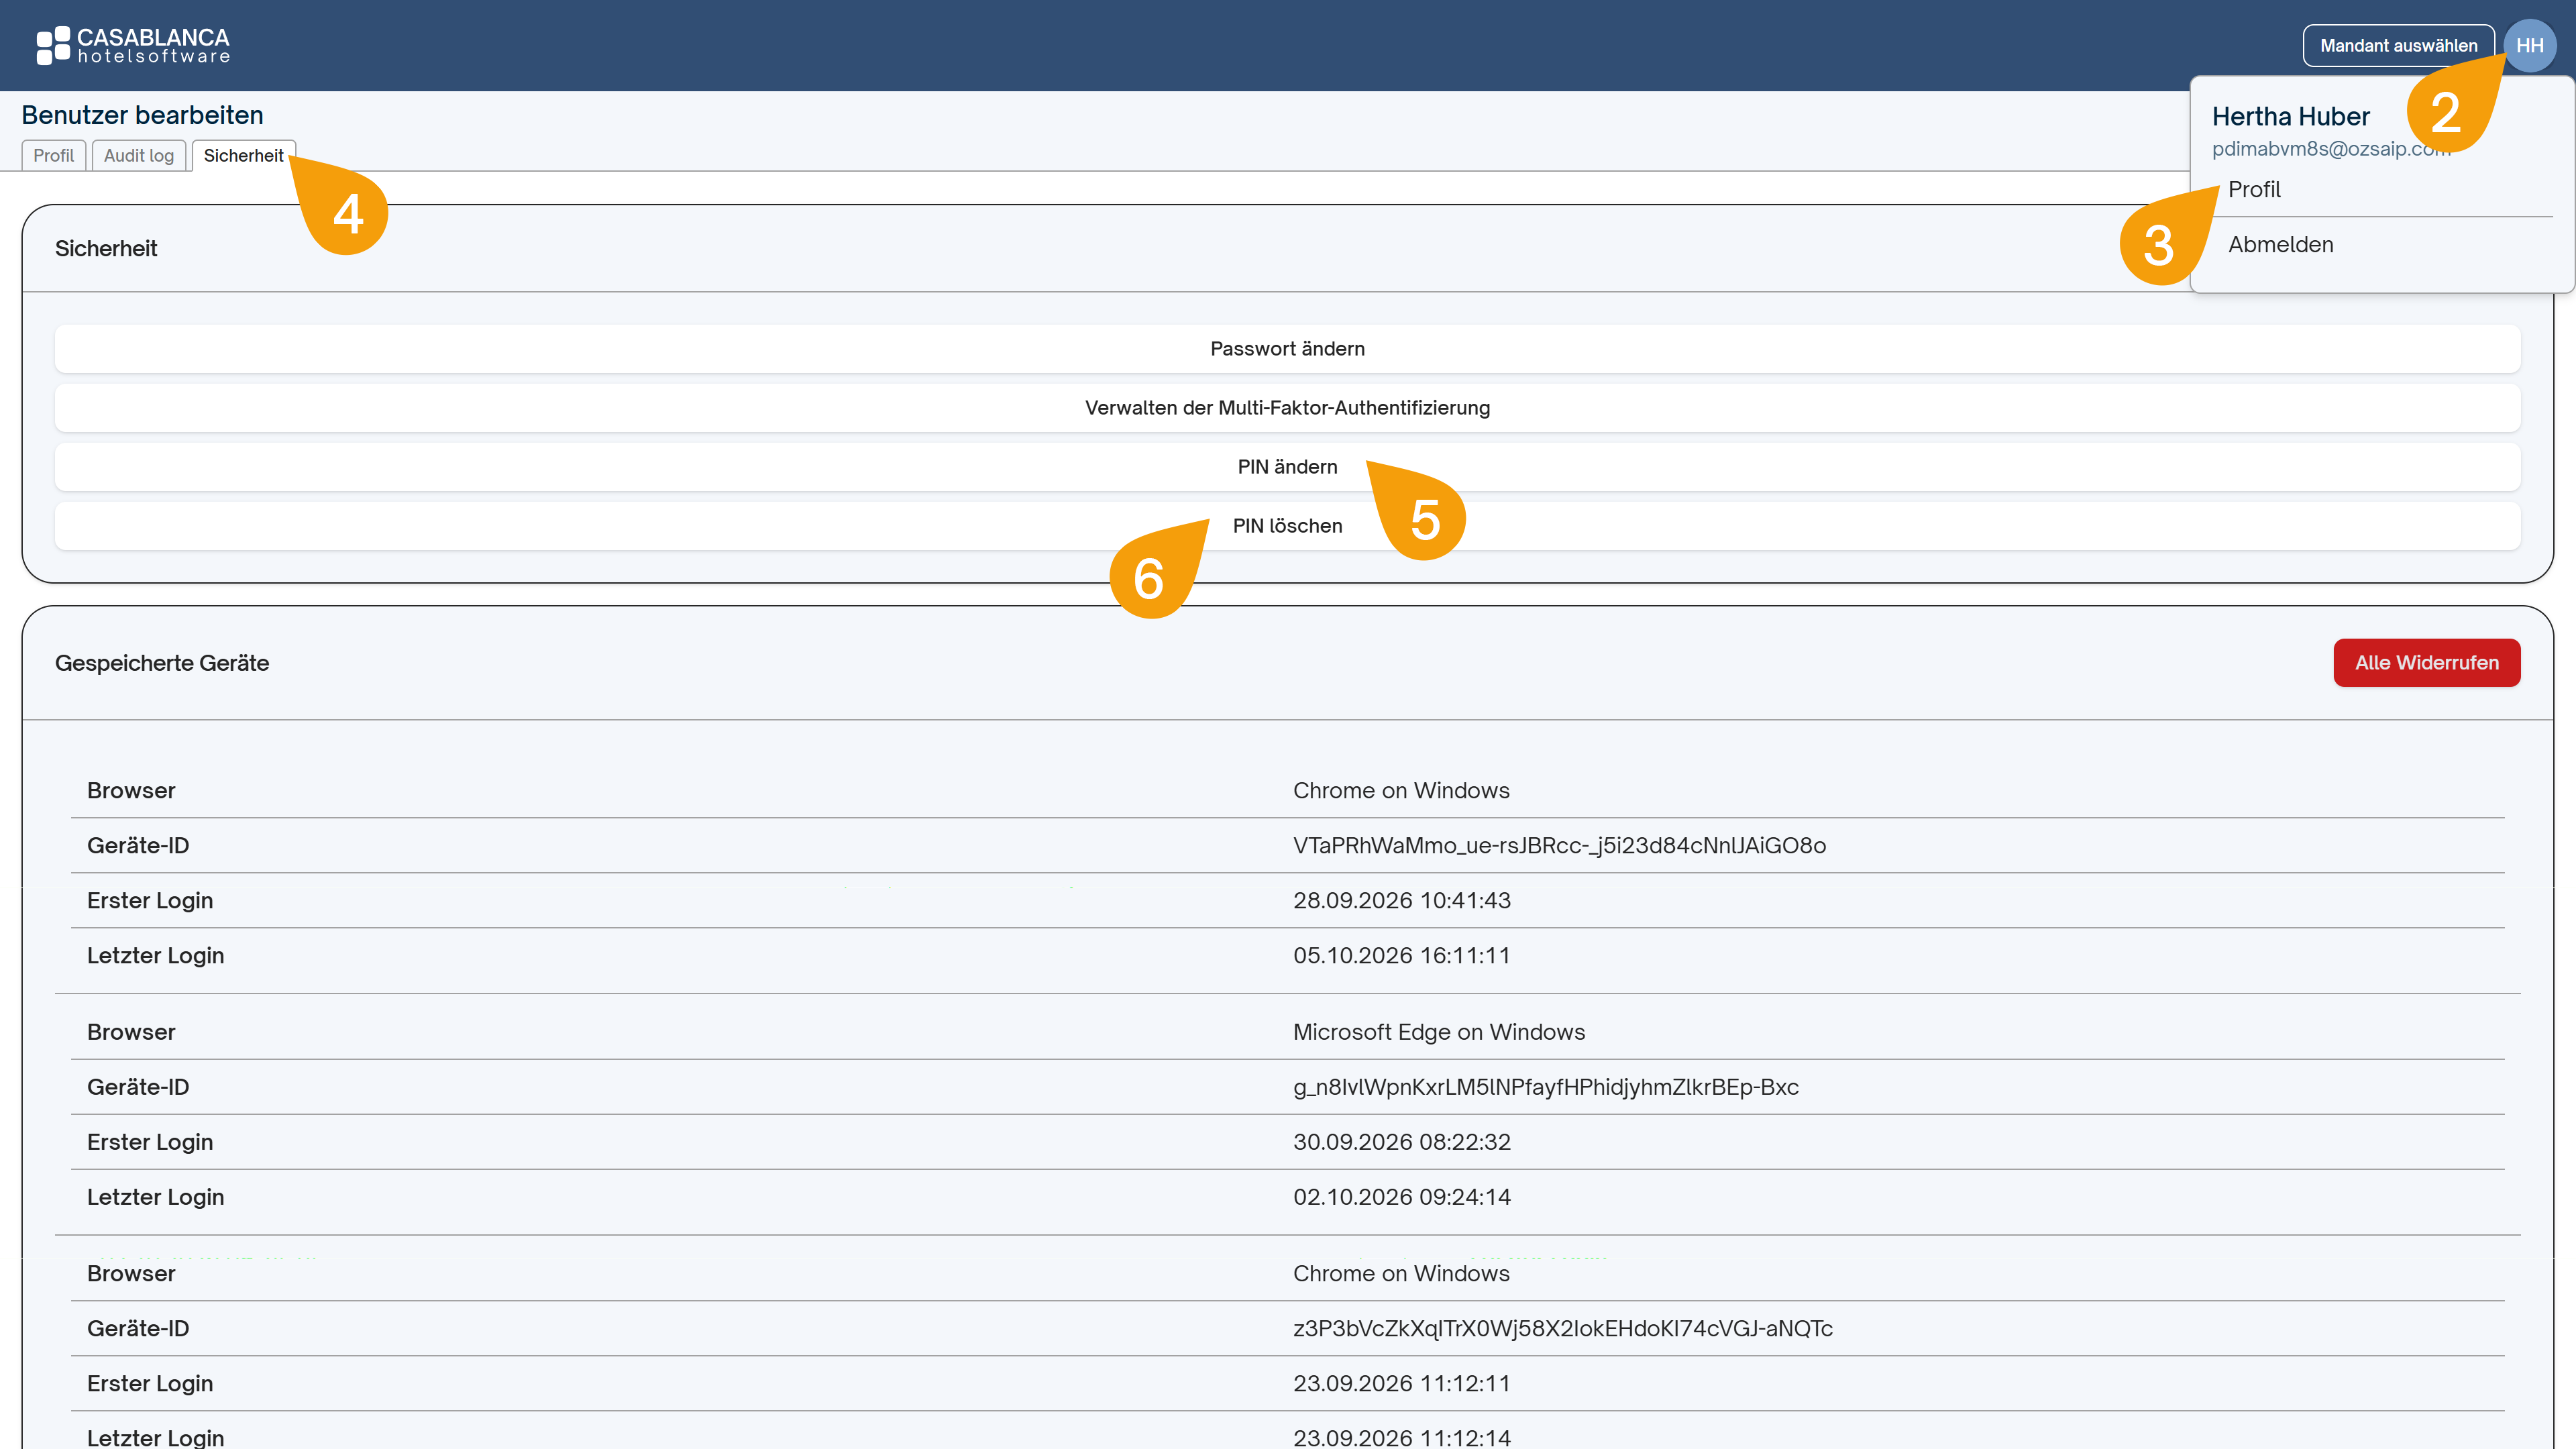Select the Sicherheit tab
The image size is (2576, 1449).
point(243,155)
